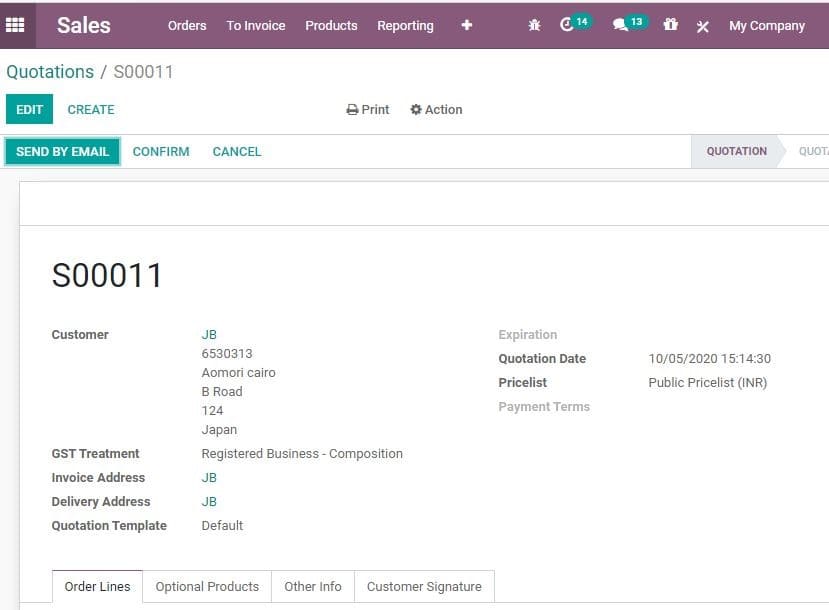829x610 pixels.
Task: Open the tools/support icon in top bar
Action: coord(702,26)
